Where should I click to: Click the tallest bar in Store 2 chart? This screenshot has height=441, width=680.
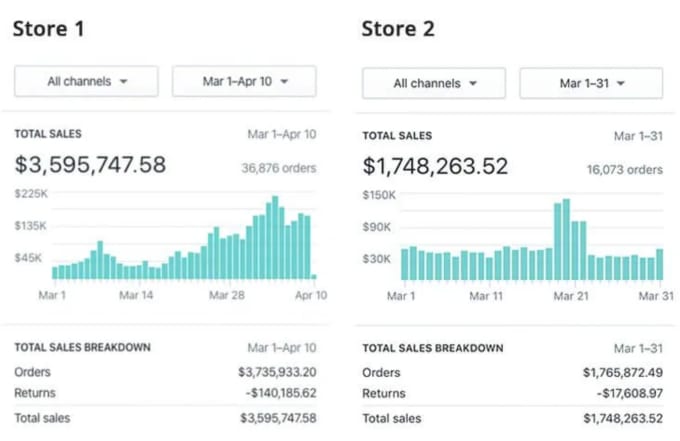(x=566, y=239)
